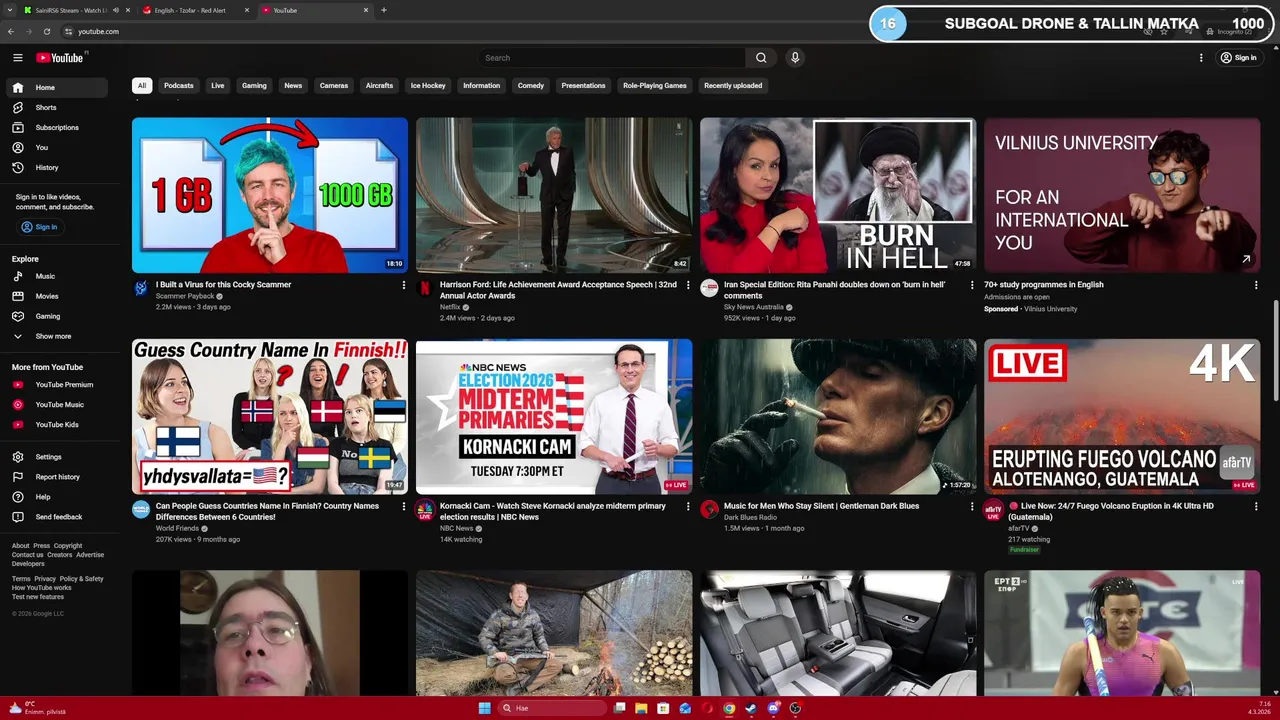Click Sign in button in header
The height and width of the screenshot is (720, 1280).
coord(1238,58)
